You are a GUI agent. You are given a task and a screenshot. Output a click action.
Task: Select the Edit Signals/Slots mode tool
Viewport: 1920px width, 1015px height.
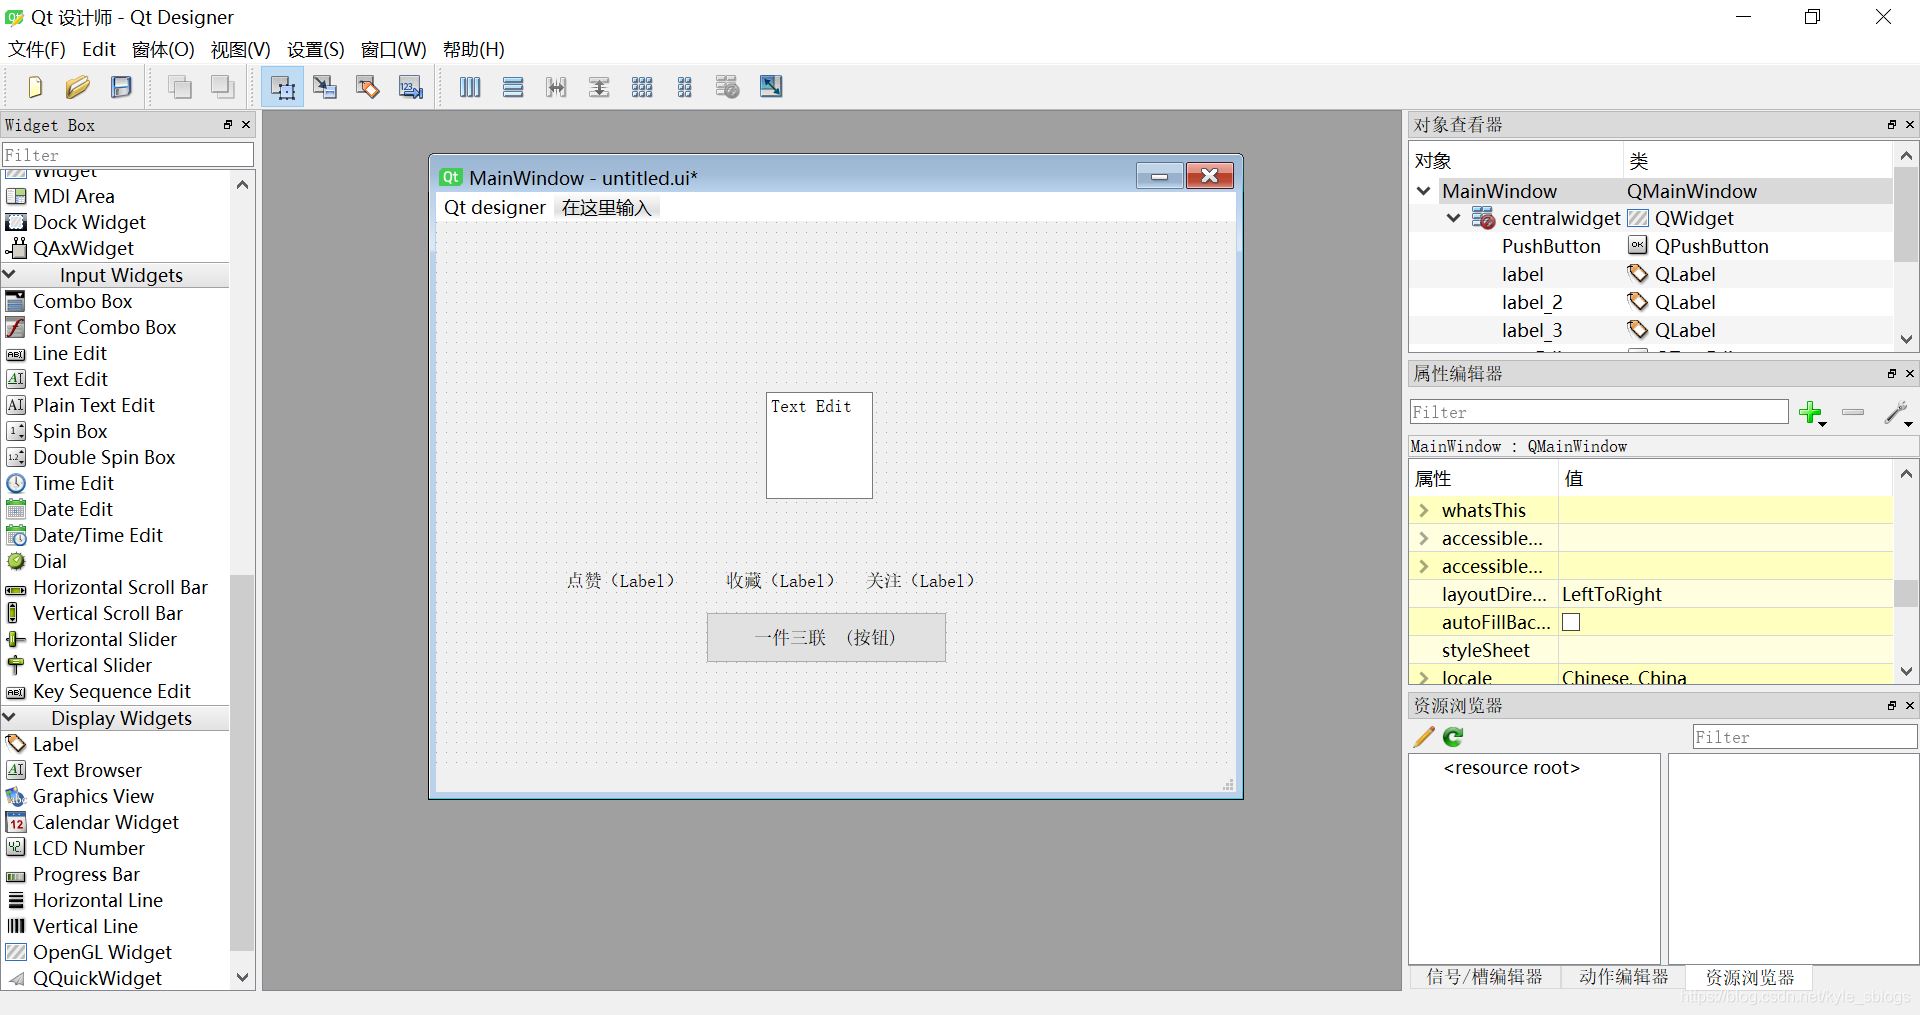(324, 87)
